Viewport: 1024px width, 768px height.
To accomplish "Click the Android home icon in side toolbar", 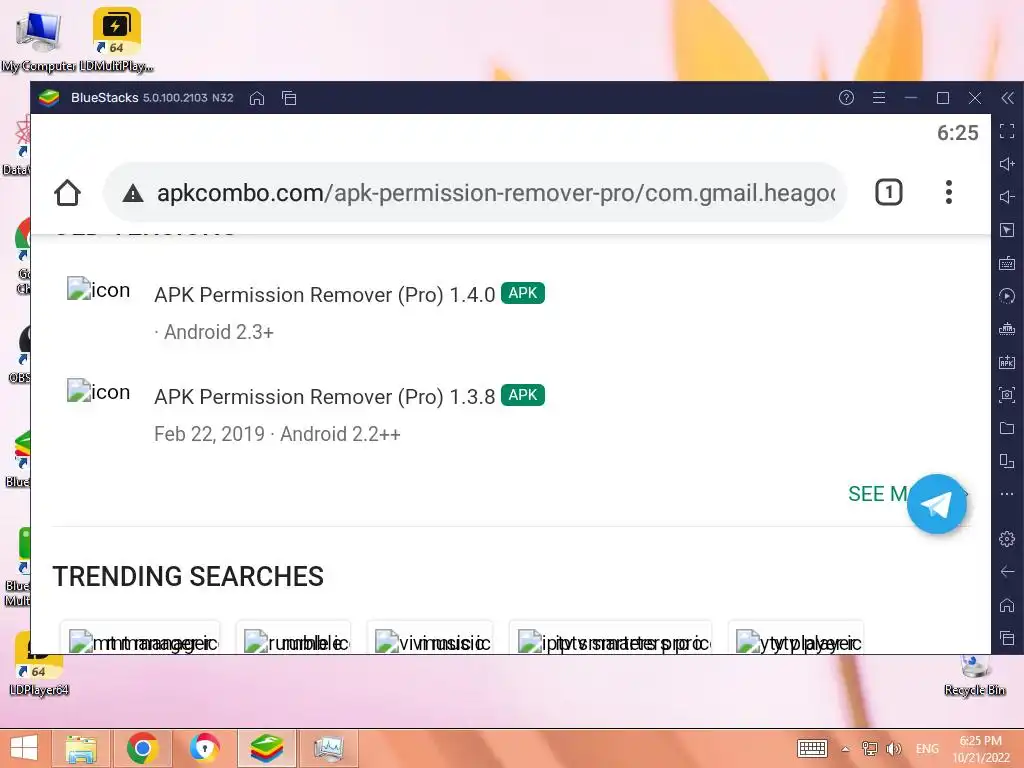I will coord(1007,605).
